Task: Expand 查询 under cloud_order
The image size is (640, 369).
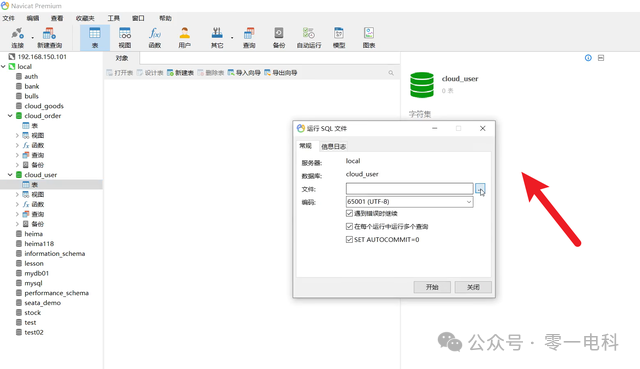Action: coord(17,155)
